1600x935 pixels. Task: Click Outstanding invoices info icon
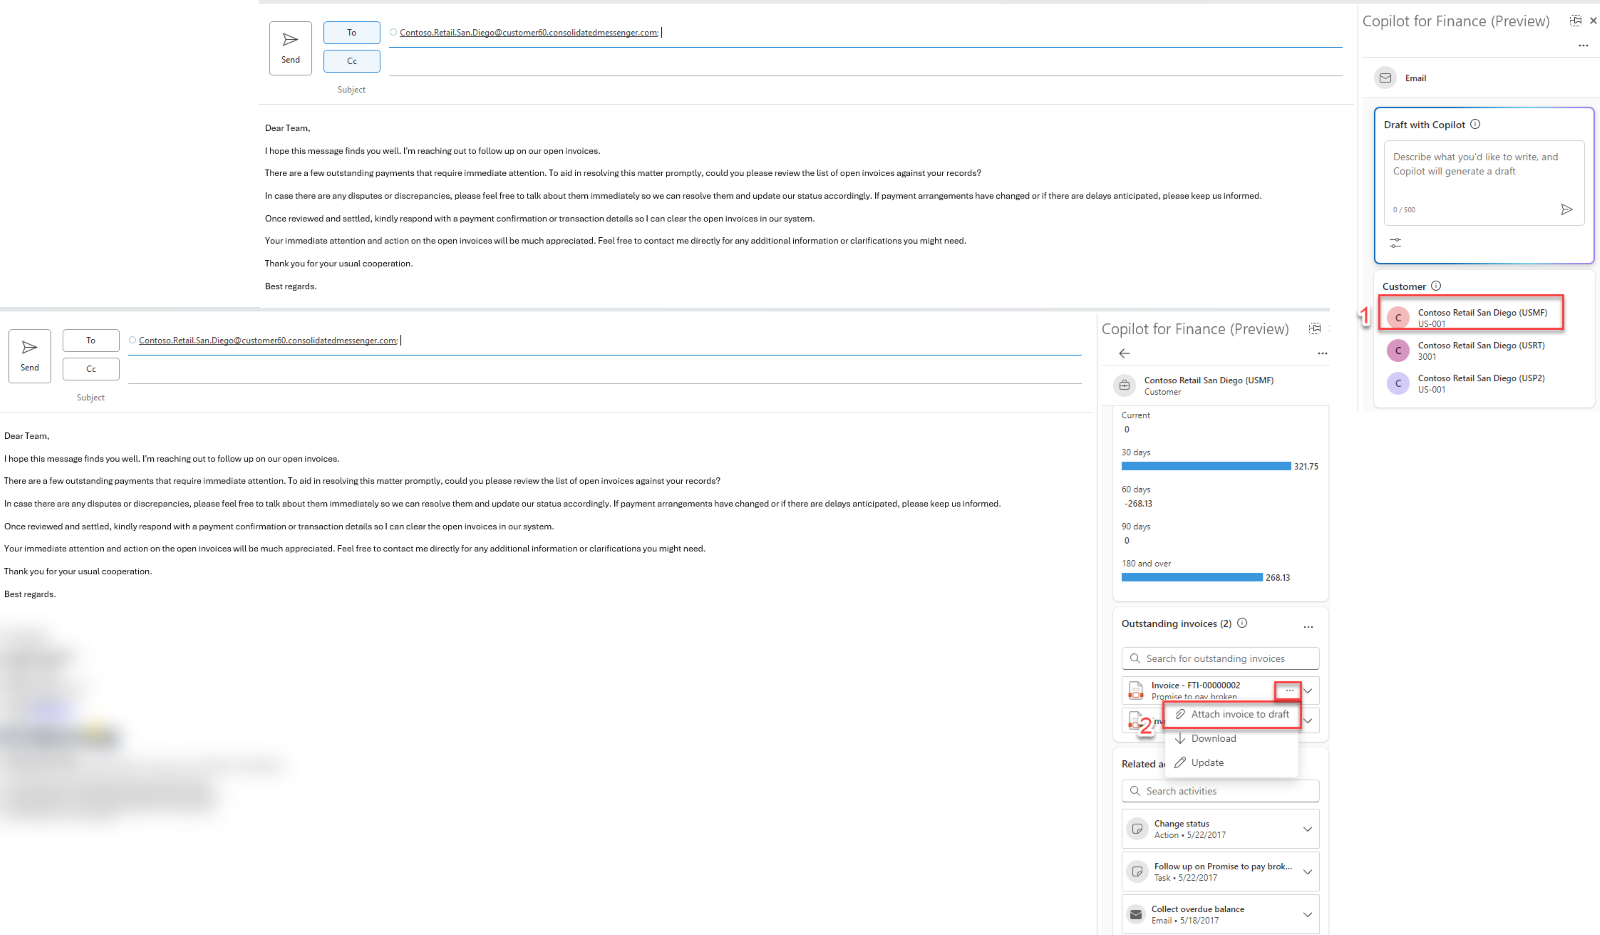coord(1242,623)
